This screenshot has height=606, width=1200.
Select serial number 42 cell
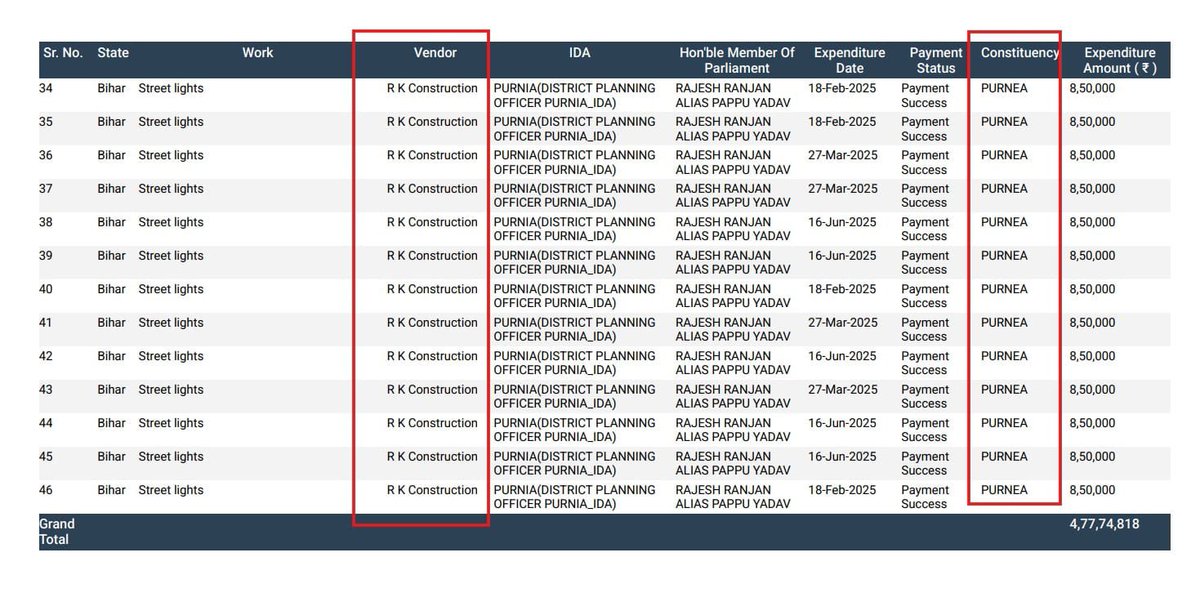point(46,356)
